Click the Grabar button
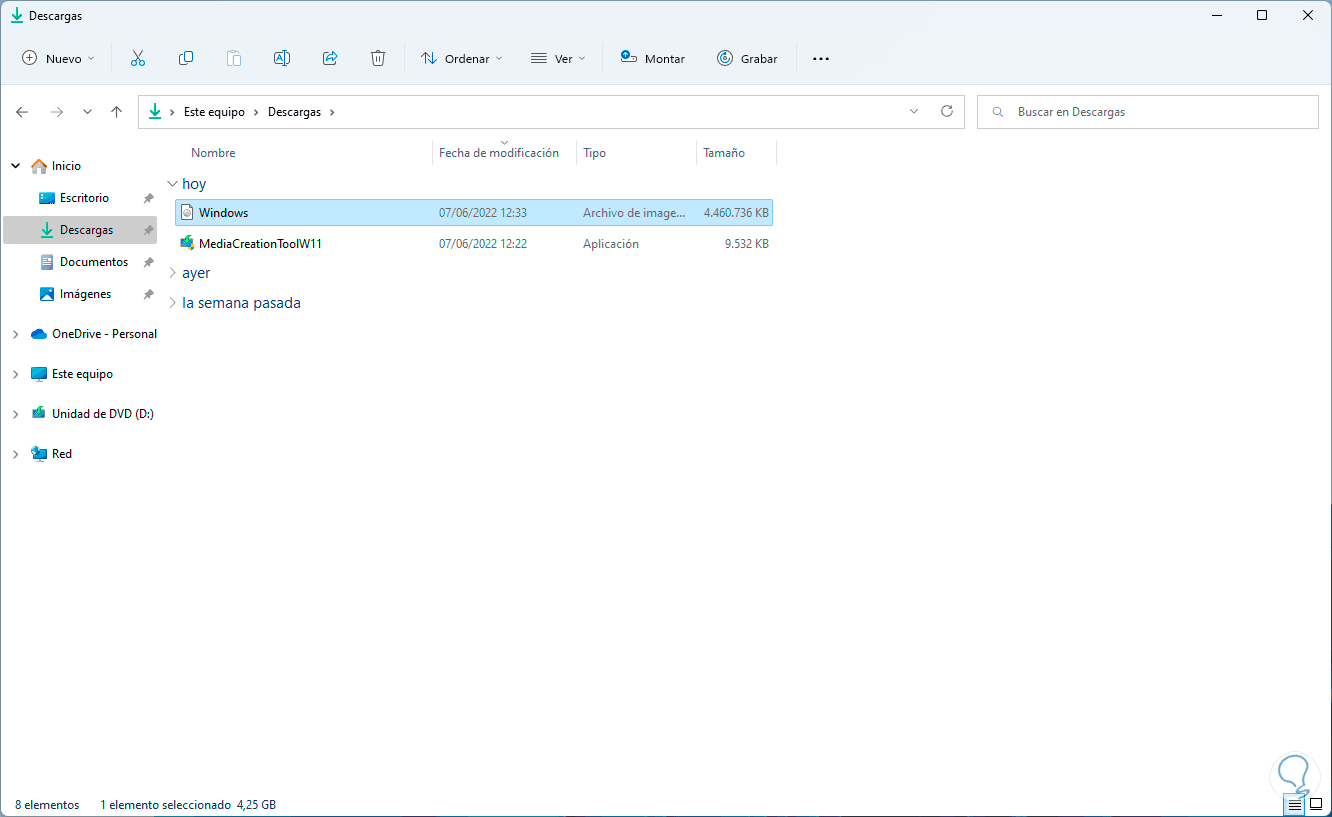 click(747, 58)
